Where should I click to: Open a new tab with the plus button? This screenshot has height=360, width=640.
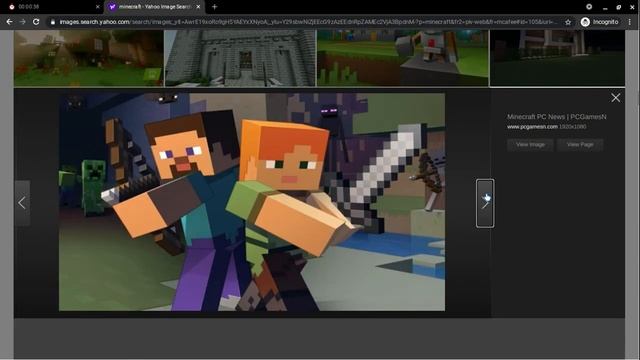pos(214,7)
